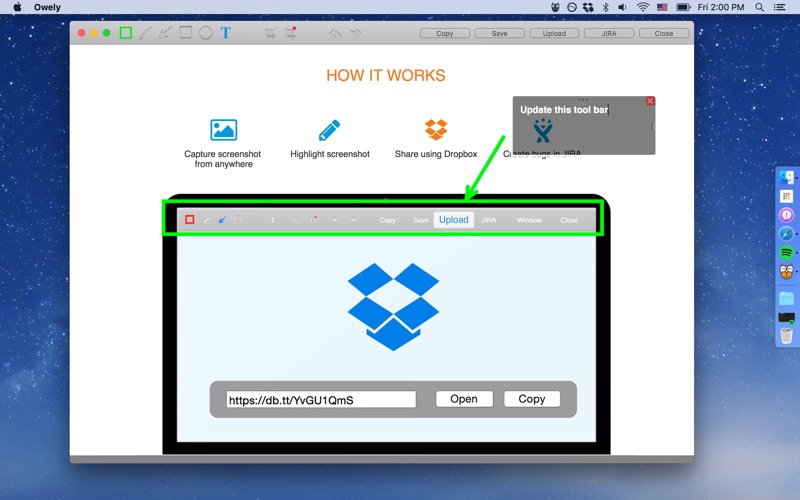Image resolution: width=800 pixels, height=500 pixels.
Task: Open the Bluetooth status menu
Action: click(x=606, y=7)
